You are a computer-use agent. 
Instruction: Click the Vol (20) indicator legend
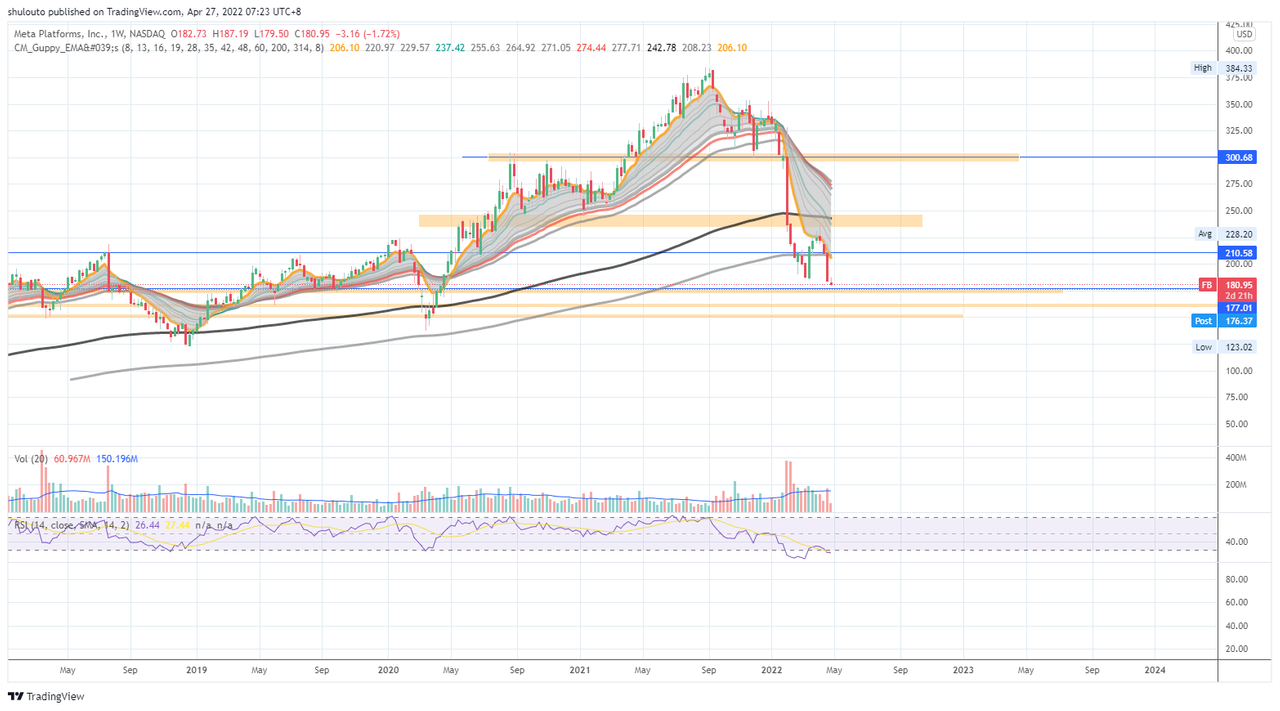point(31,459)
